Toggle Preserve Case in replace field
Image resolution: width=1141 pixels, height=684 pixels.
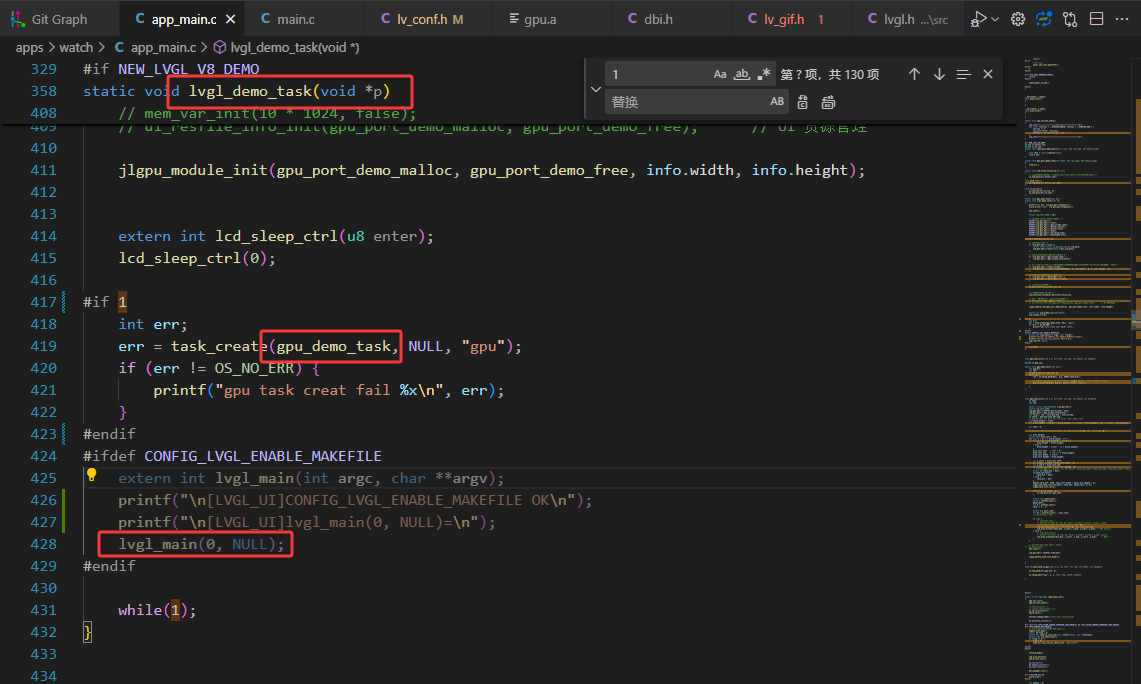(x=777, y=102)
